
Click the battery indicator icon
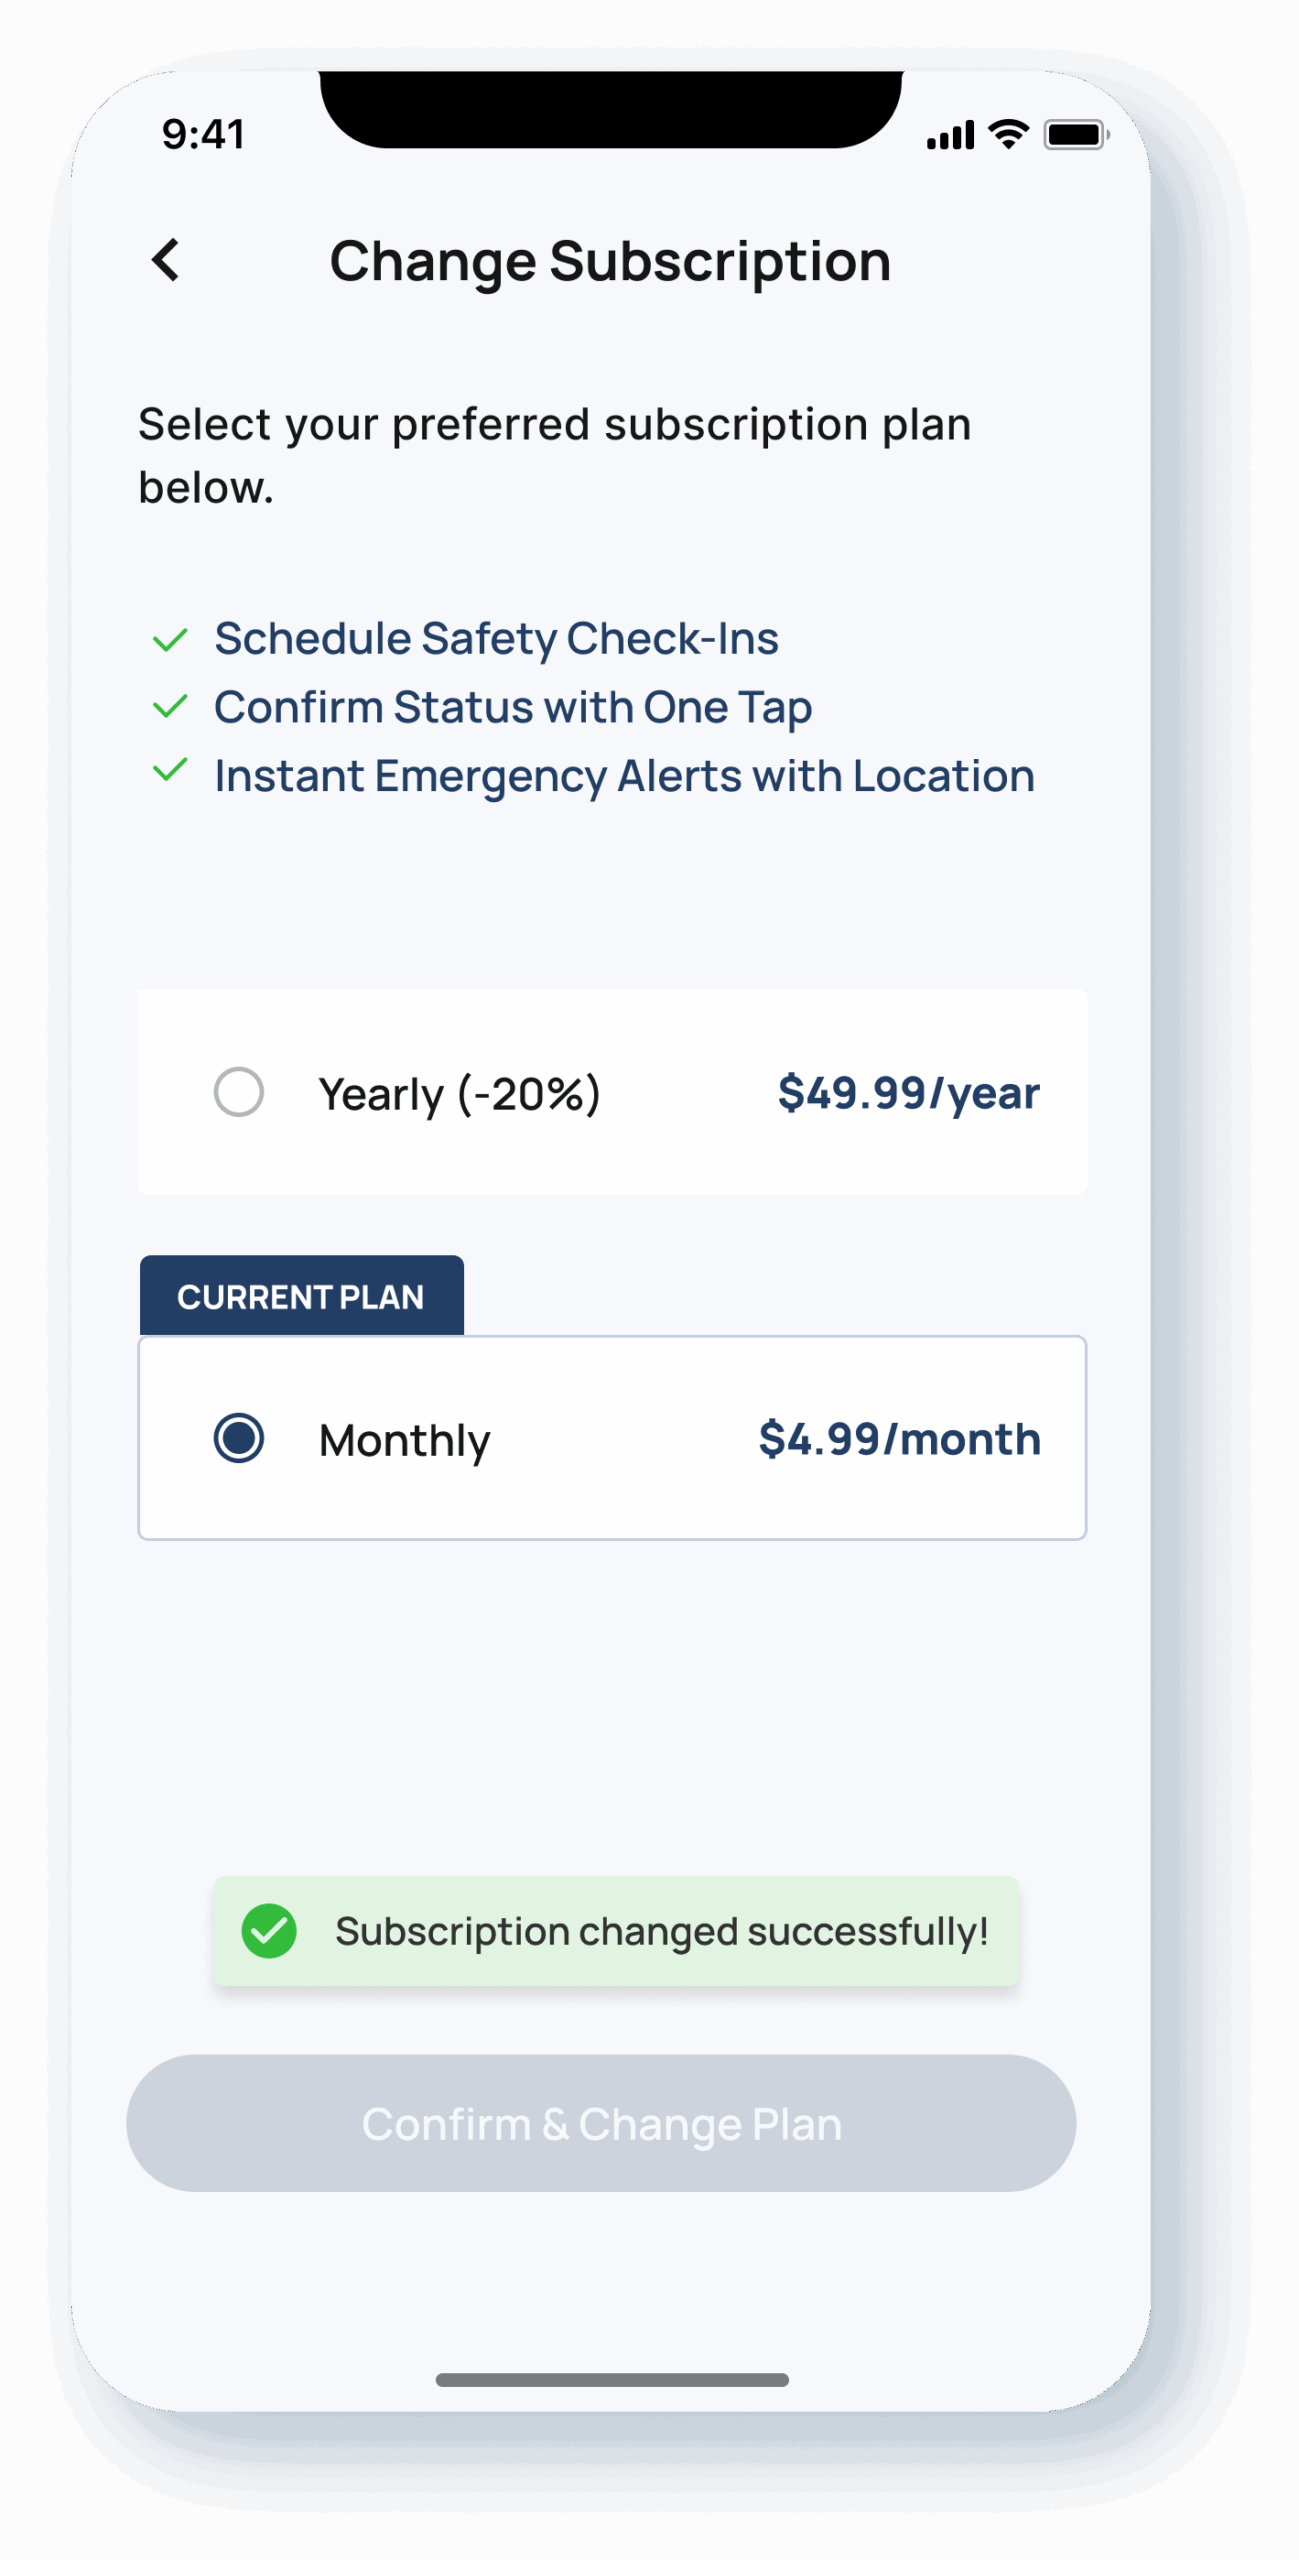click(1076, 134)
